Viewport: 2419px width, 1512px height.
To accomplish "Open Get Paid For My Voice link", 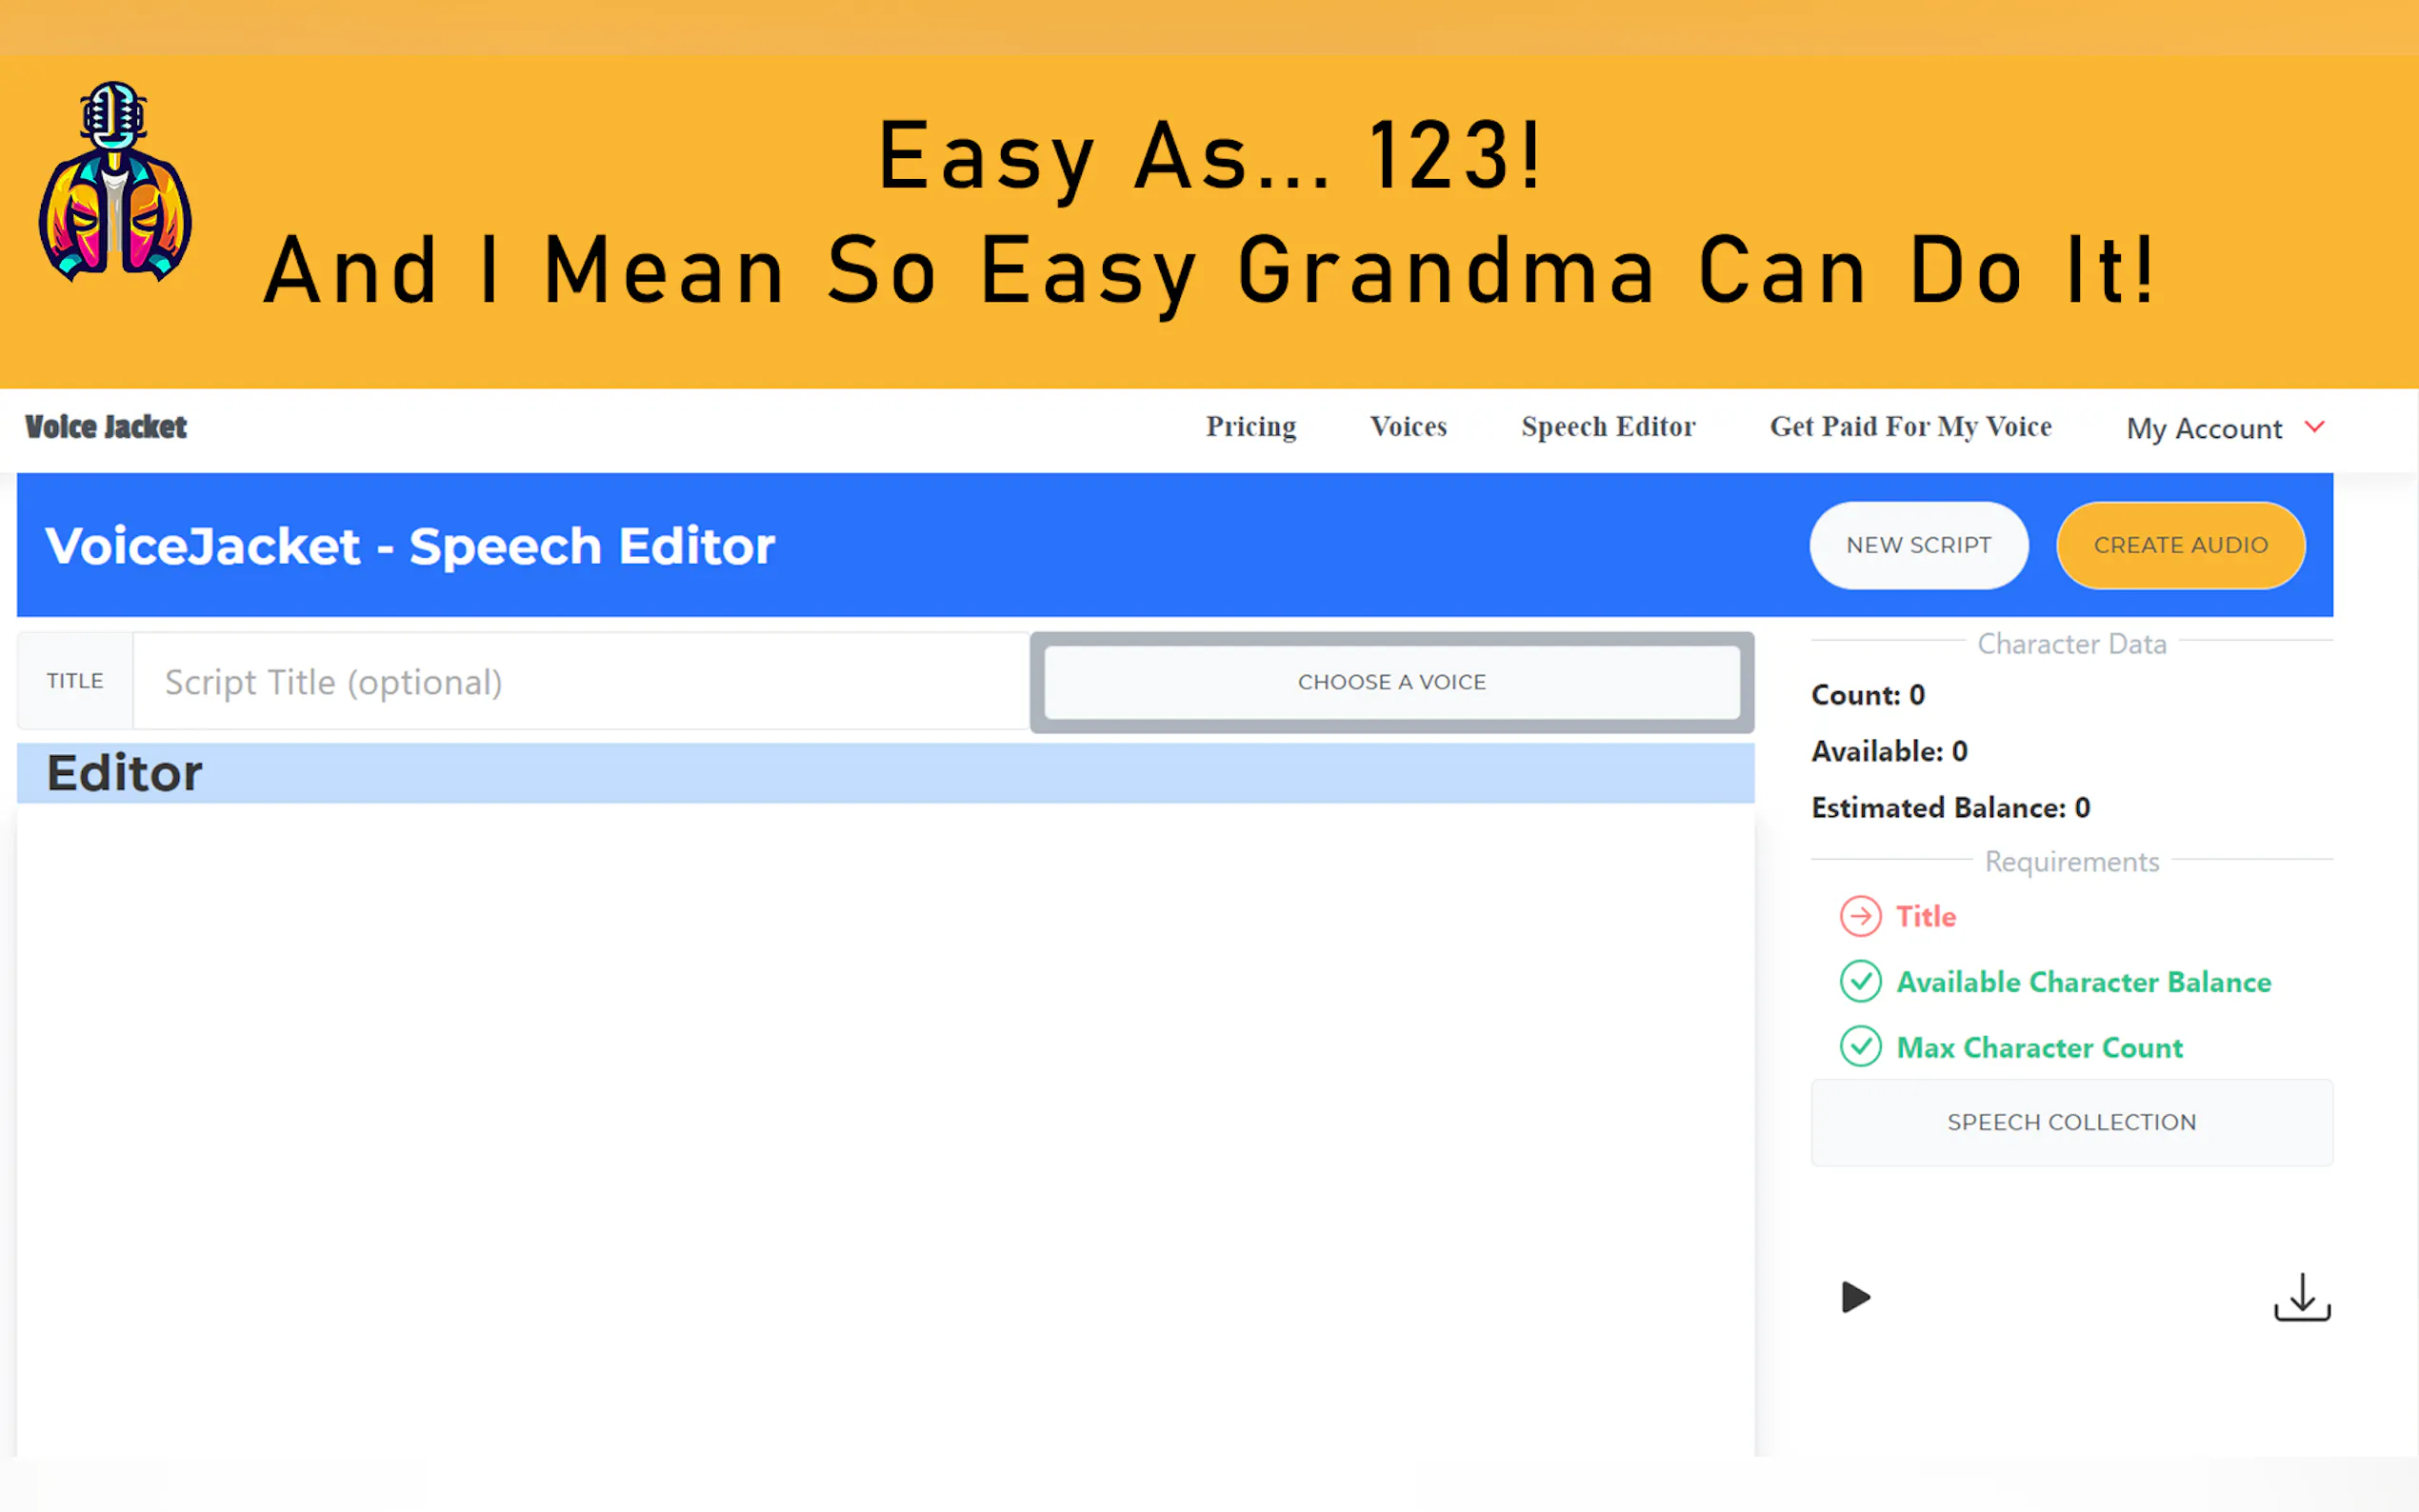I will [x=1910, y=427].
